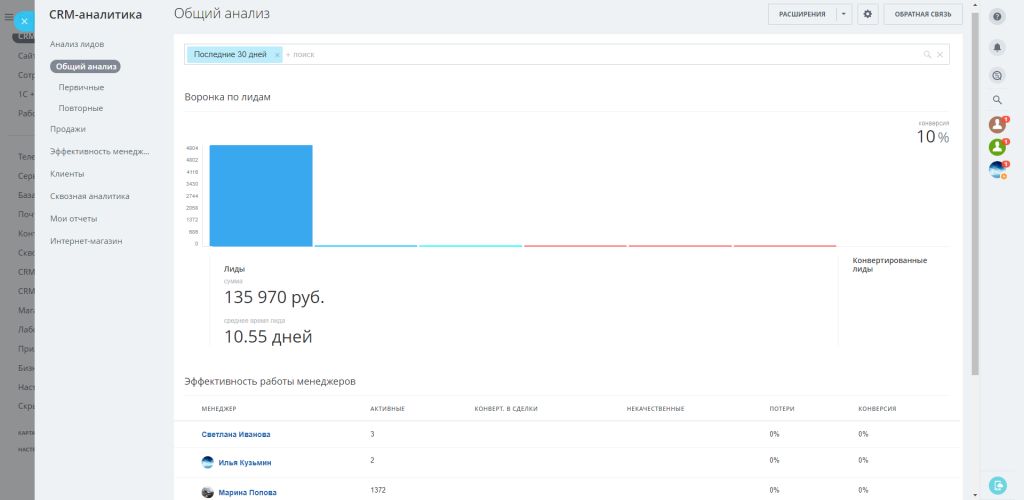Click into the filter search input field
Screen dimensions: 1024x500
coord(601,55)
